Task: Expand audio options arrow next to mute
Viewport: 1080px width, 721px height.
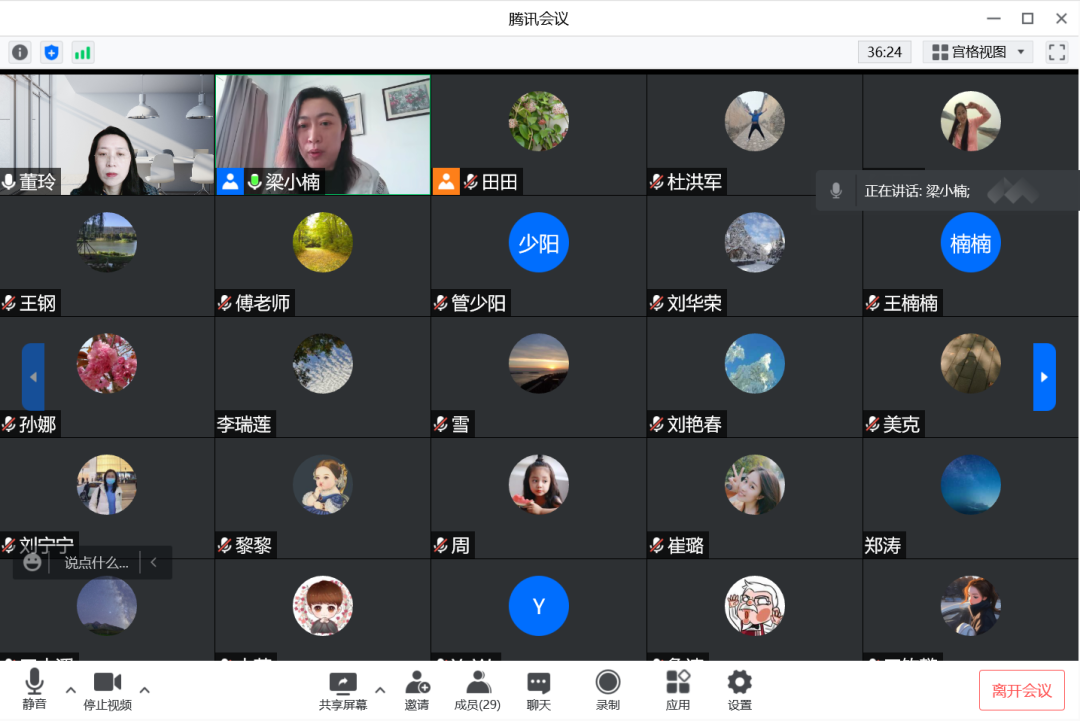Action: [x=70, y=690]
